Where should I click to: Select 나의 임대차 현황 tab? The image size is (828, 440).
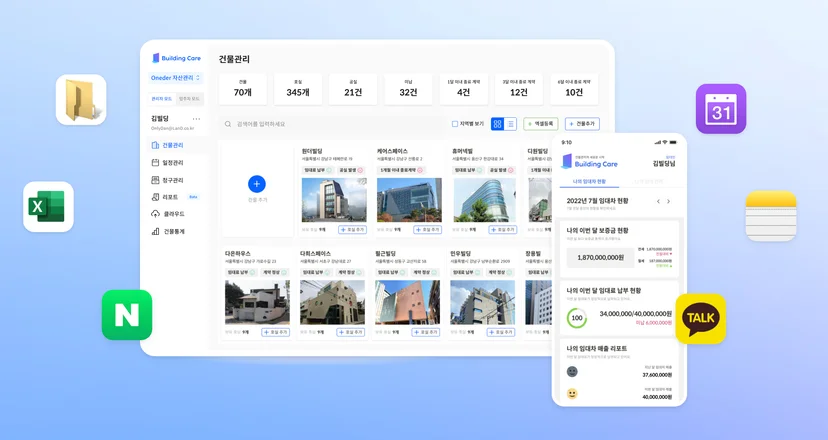click(589, 182)
